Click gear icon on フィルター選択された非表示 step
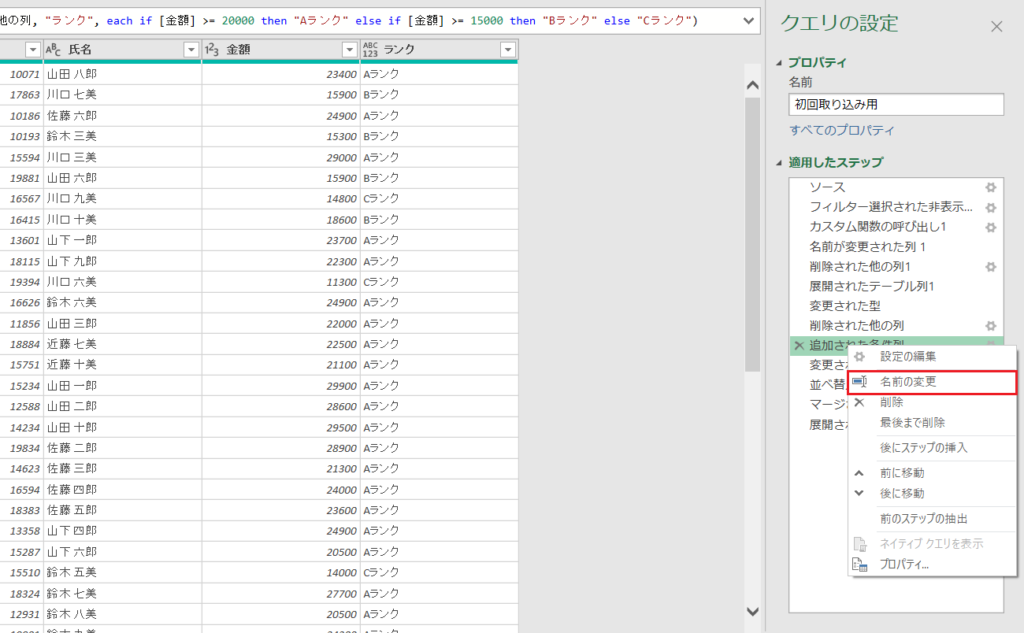1024x633 pixels. [990, 207]
